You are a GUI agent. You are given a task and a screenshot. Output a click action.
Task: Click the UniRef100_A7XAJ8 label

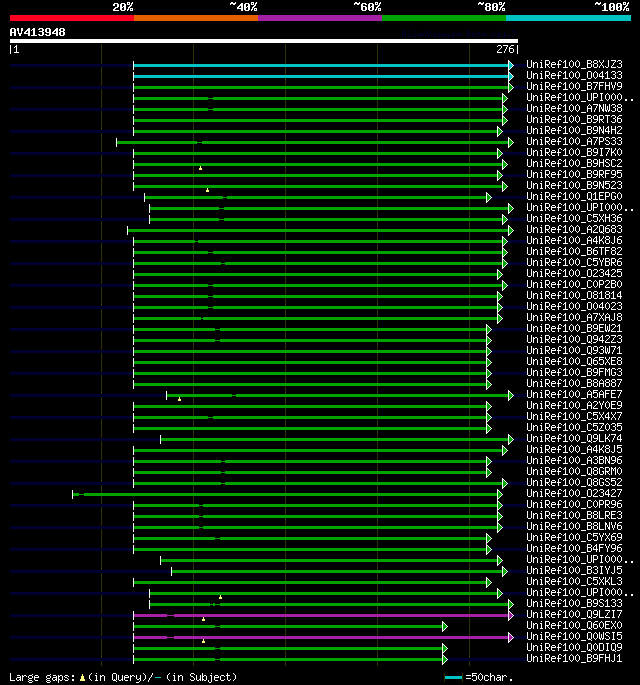point(574,317)
